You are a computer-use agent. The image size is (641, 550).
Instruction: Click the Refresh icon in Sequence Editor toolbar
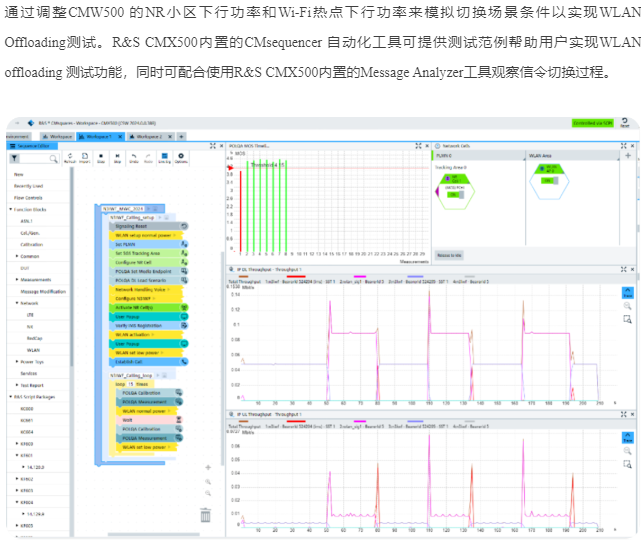pos(70,157)
